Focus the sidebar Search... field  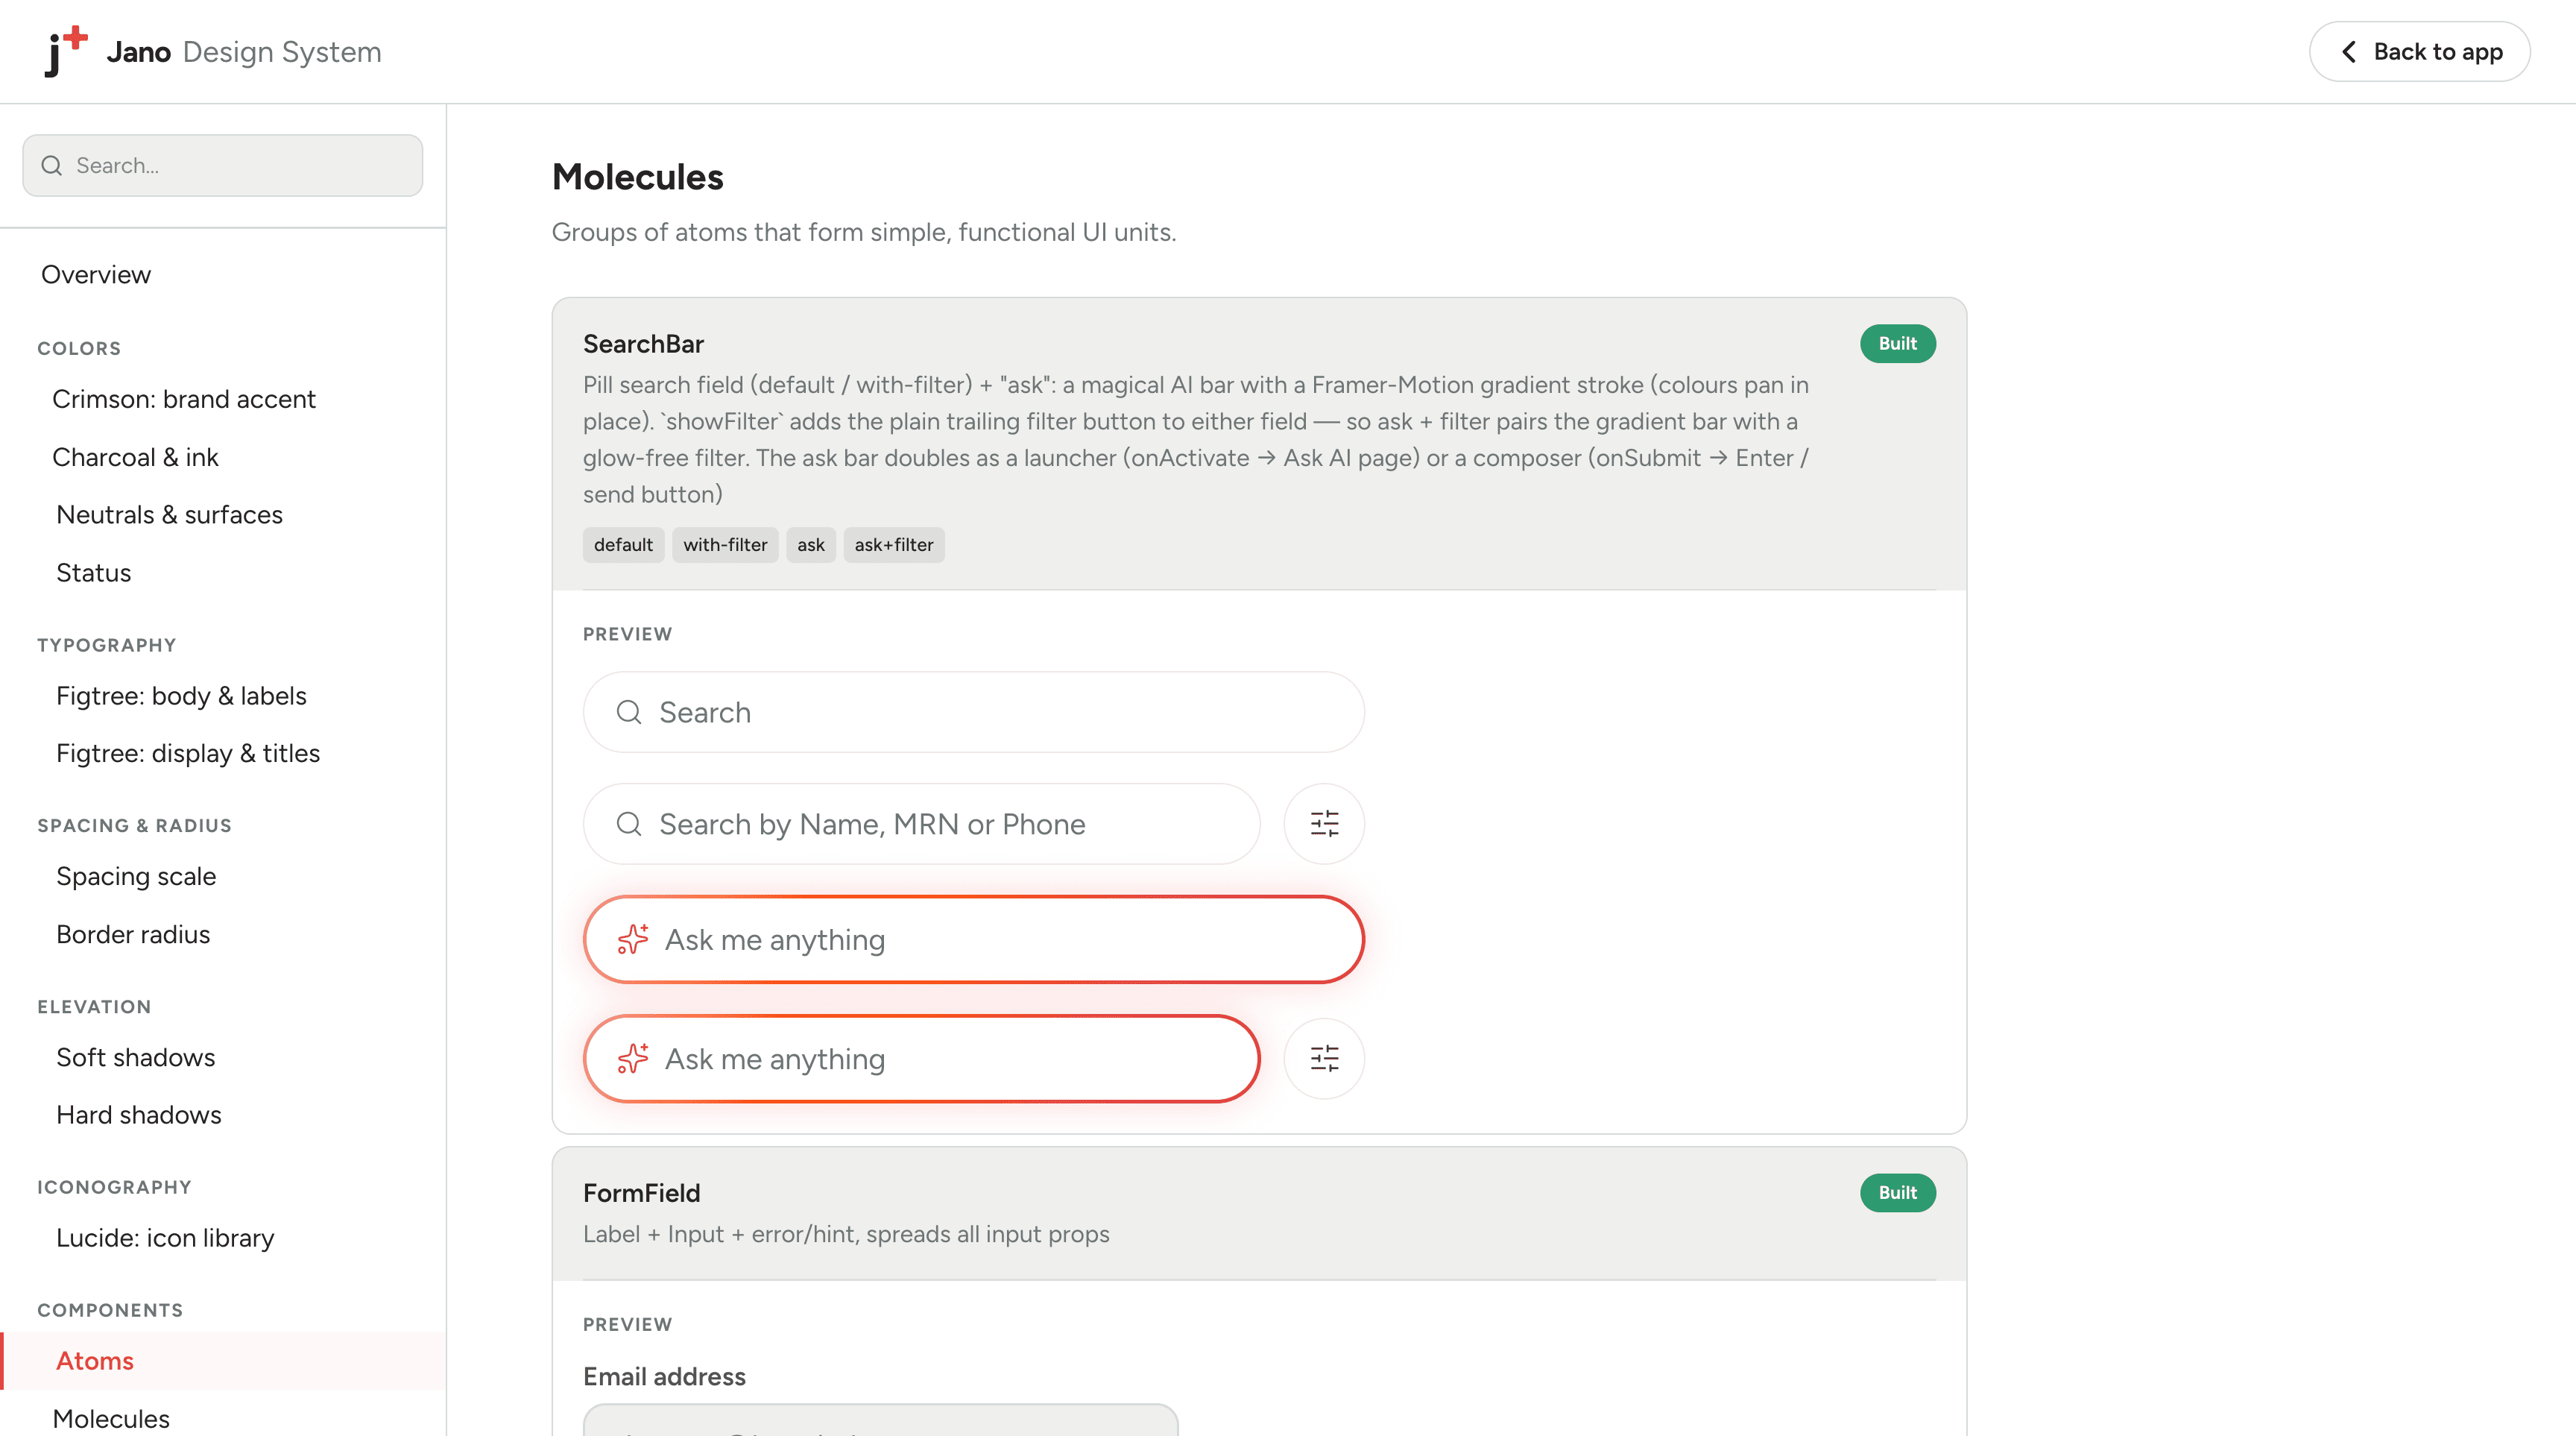pos(223,165)
